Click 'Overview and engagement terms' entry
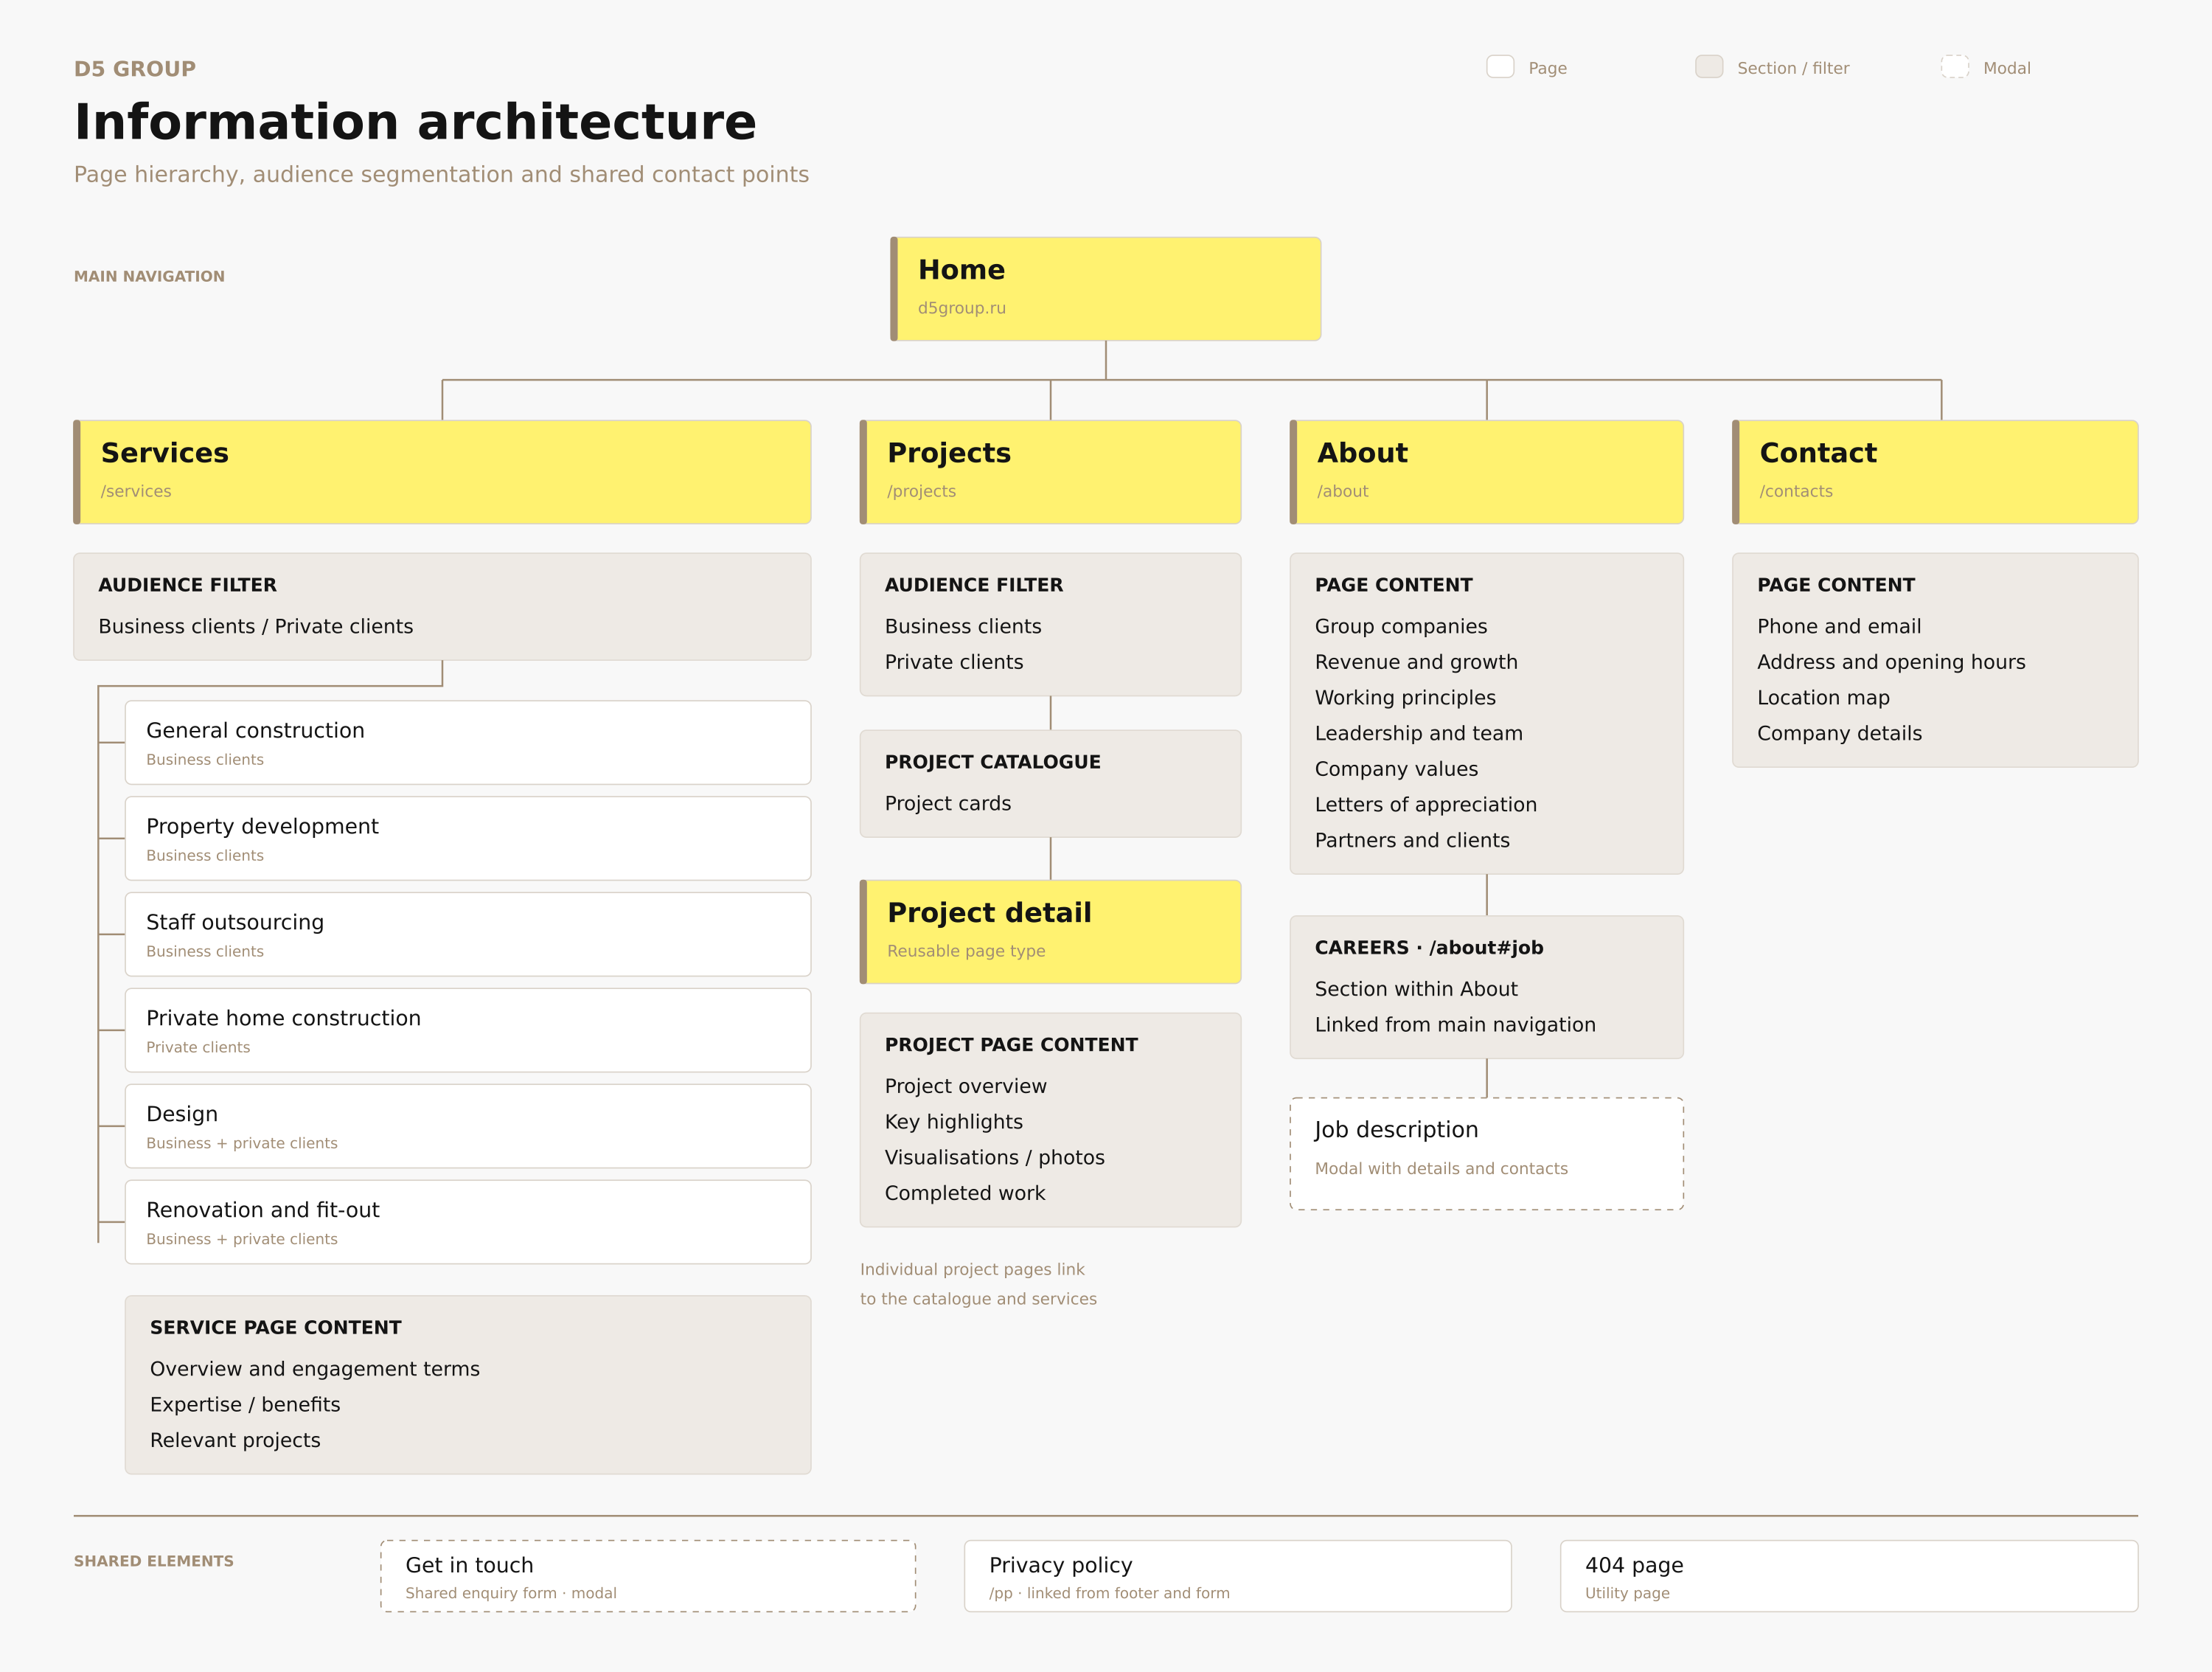 point(315,1369)
